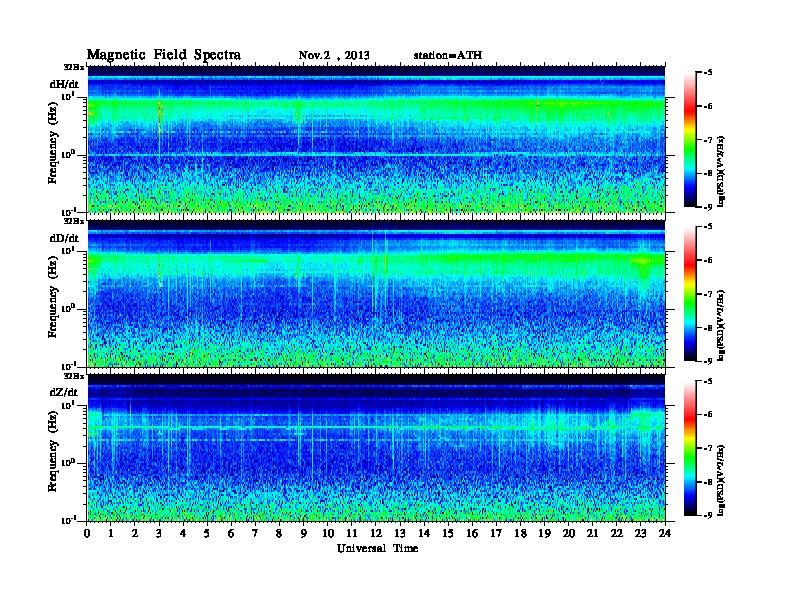Click inside the dD/dt spectrogram plot
Image resolution: width=792 pixels, height=612 pixels.
[x=376, y=293]
